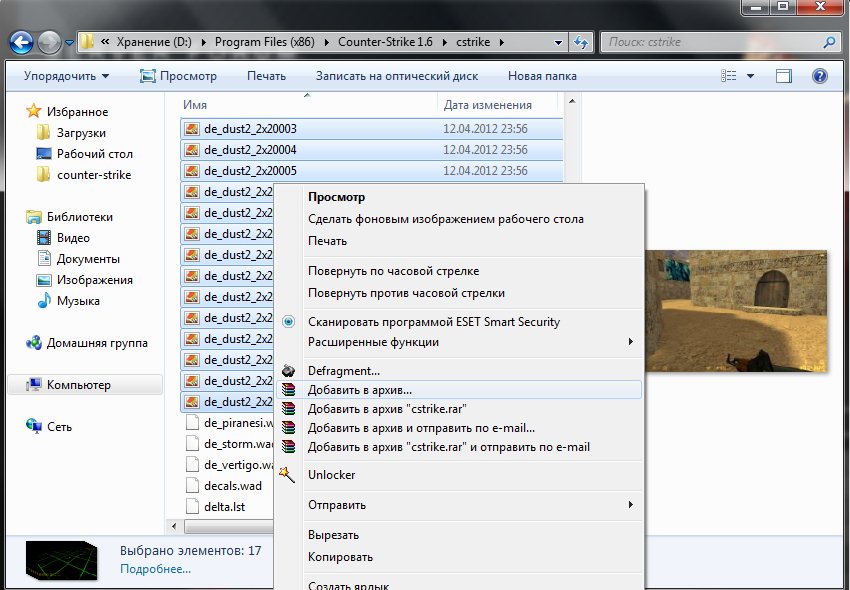Click the refresh icon beside address bar

point(580,43)
